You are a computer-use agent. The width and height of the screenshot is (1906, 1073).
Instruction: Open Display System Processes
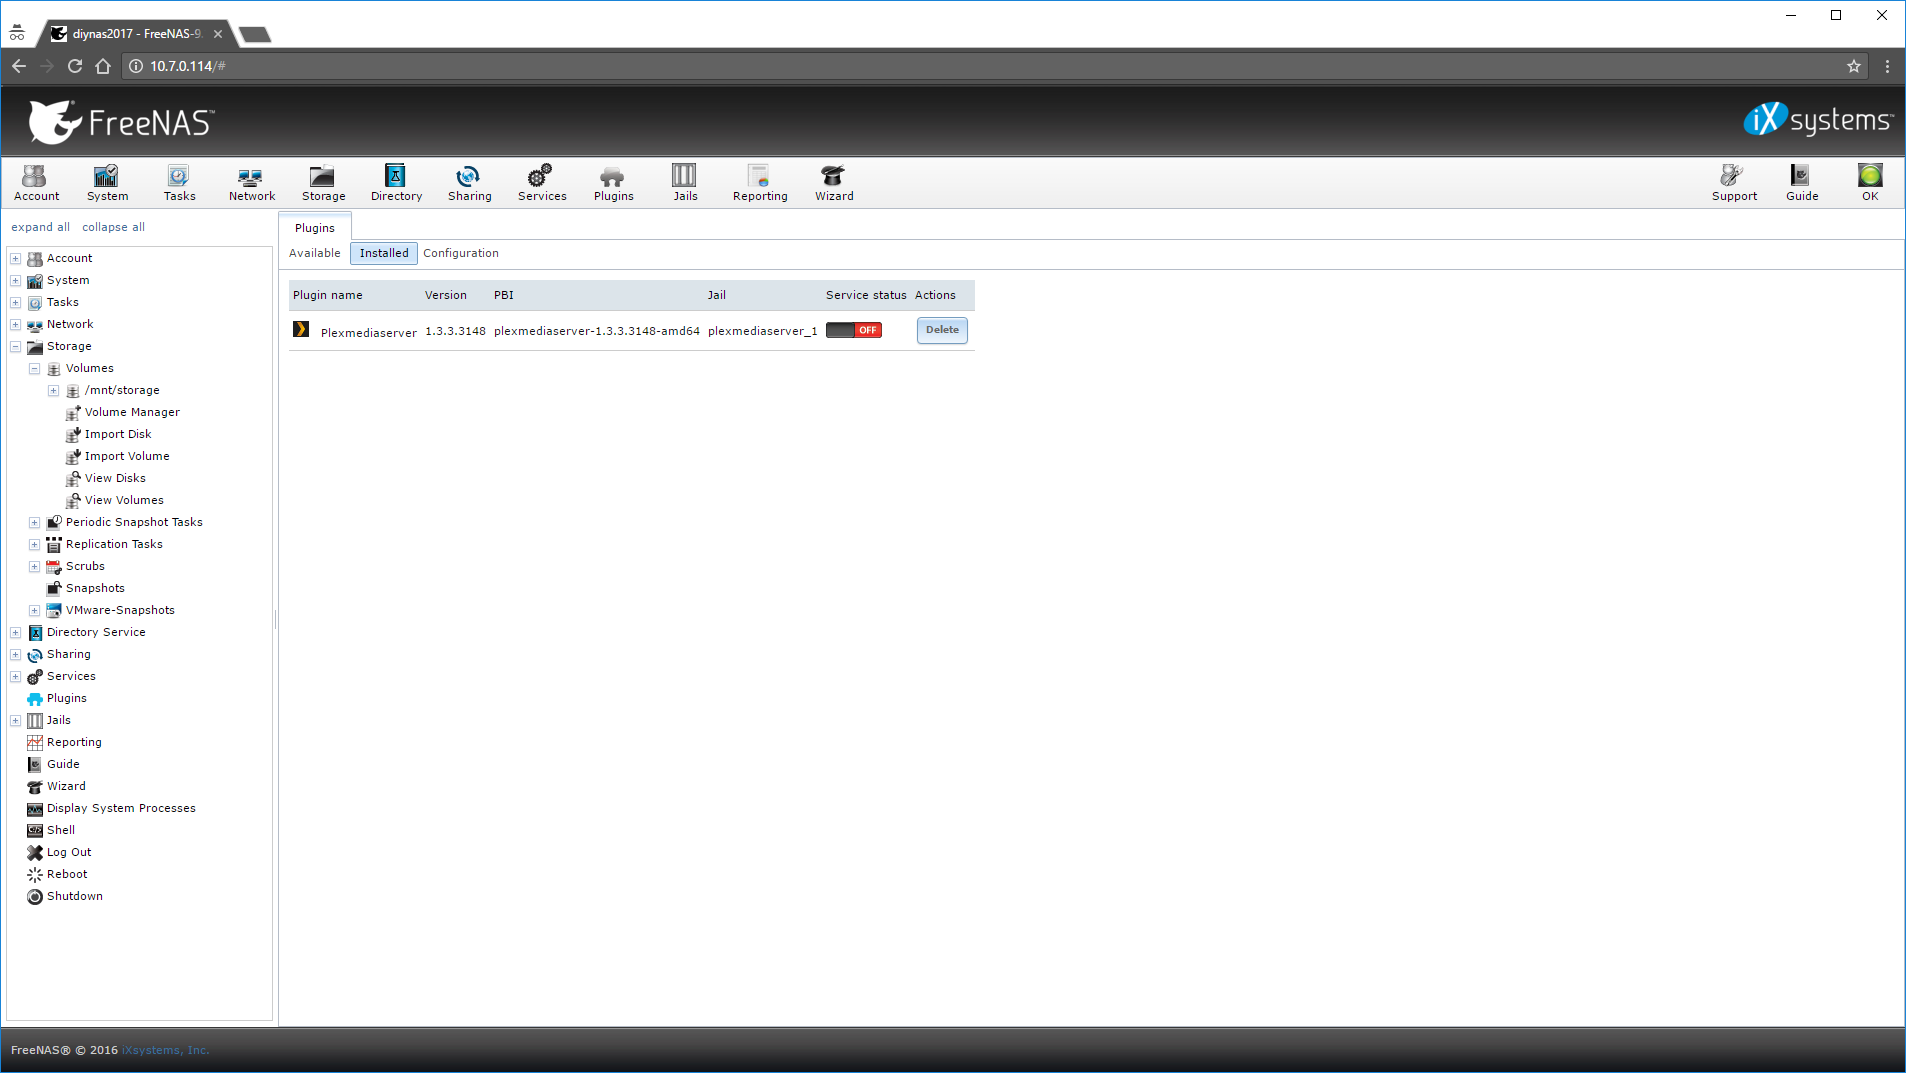coord(121,808)
